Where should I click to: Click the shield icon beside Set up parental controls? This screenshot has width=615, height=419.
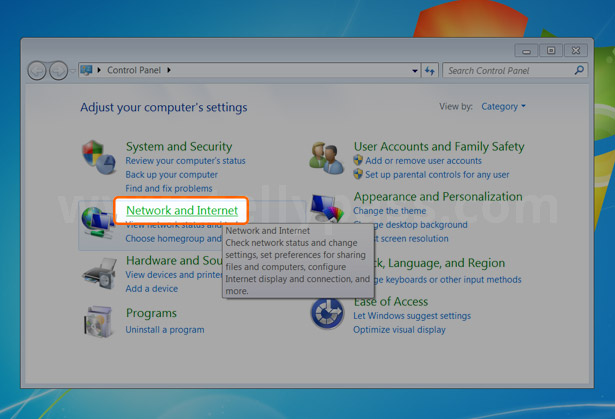[x=358, y=174]
